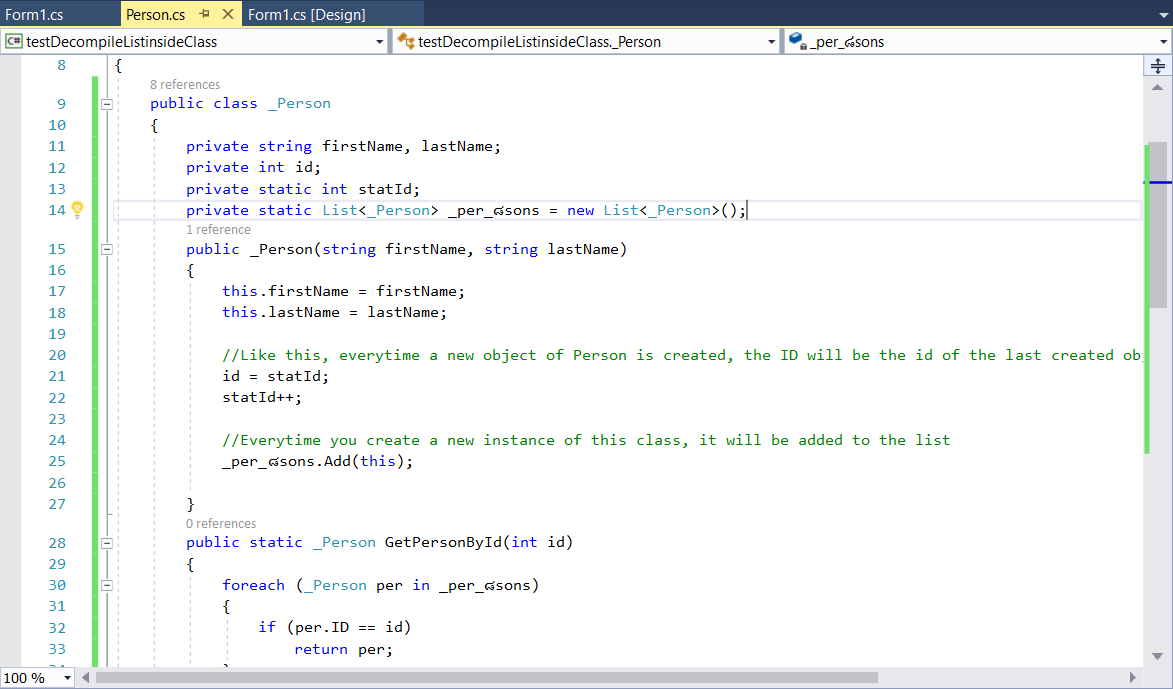Collapse the GetPersonById method on line 28
1173x689 pixels.
coord(106,542)
